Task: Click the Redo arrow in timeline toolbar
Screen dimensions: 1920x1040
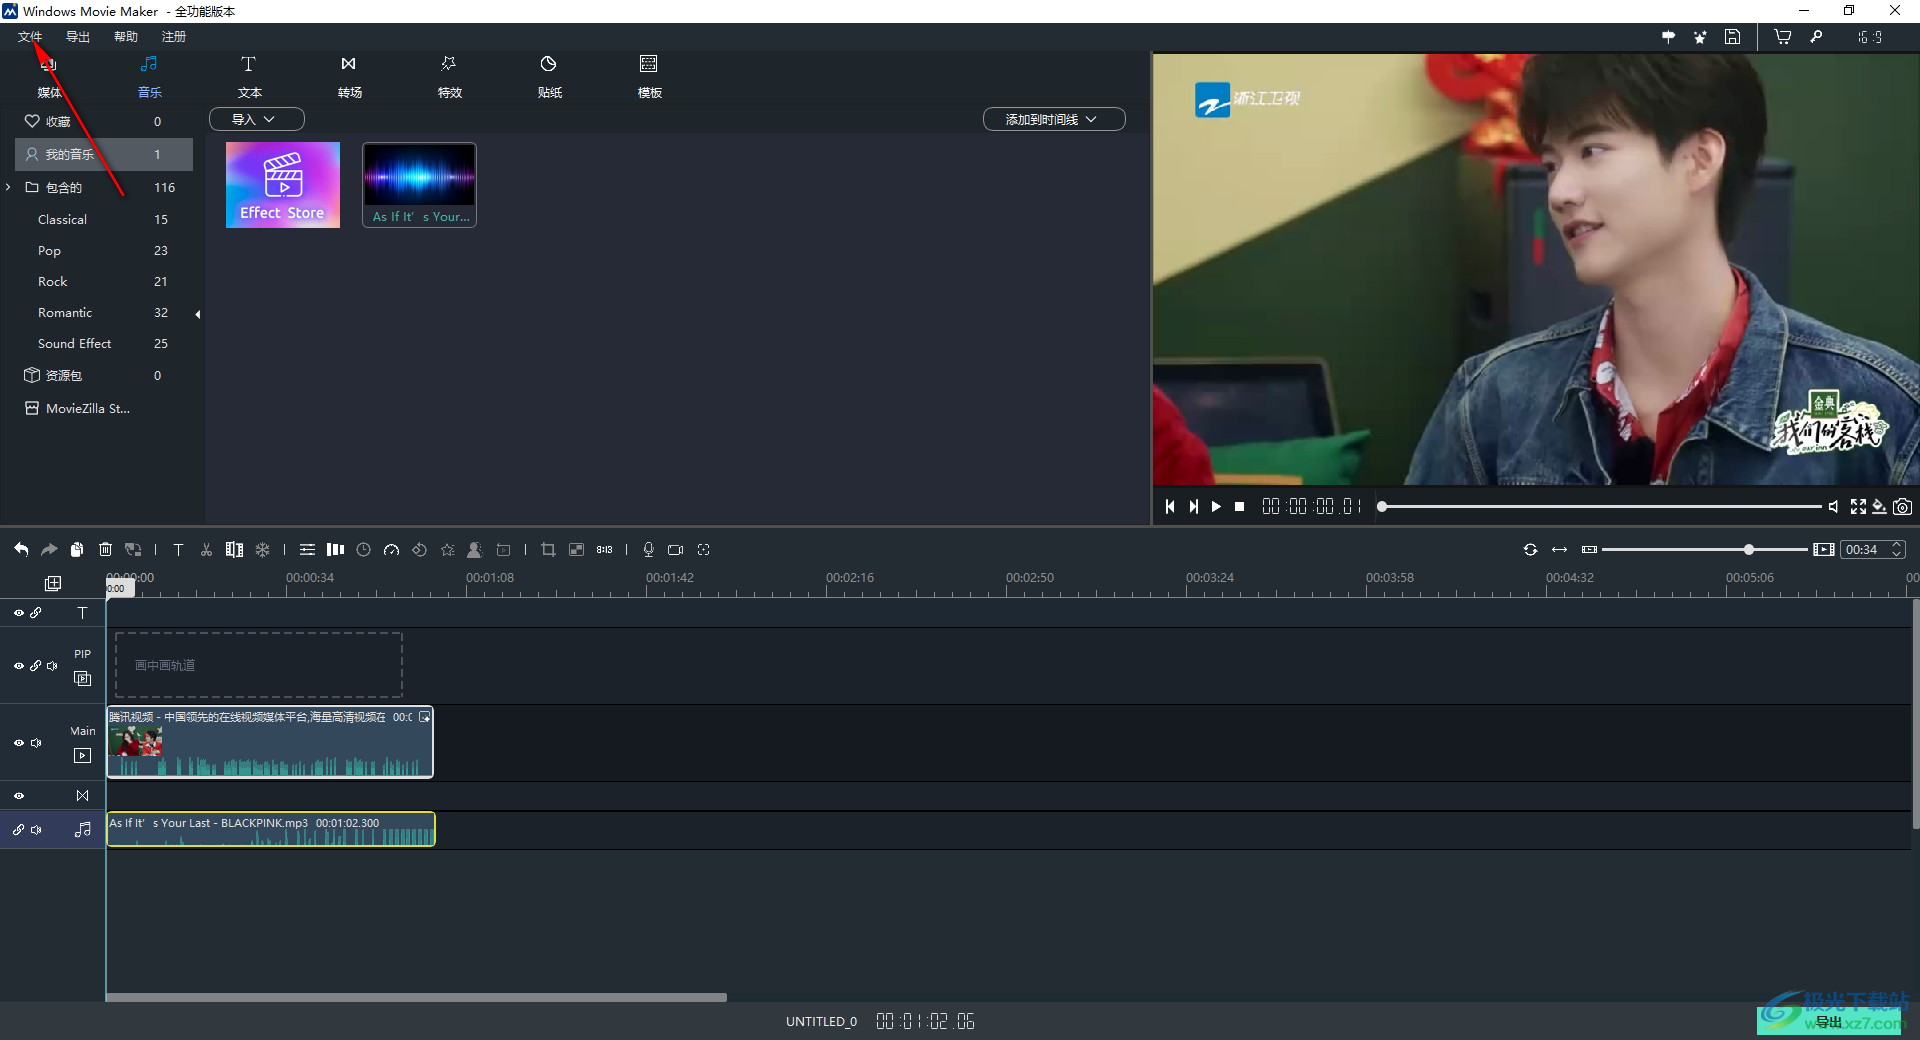Action: point(49,549)
